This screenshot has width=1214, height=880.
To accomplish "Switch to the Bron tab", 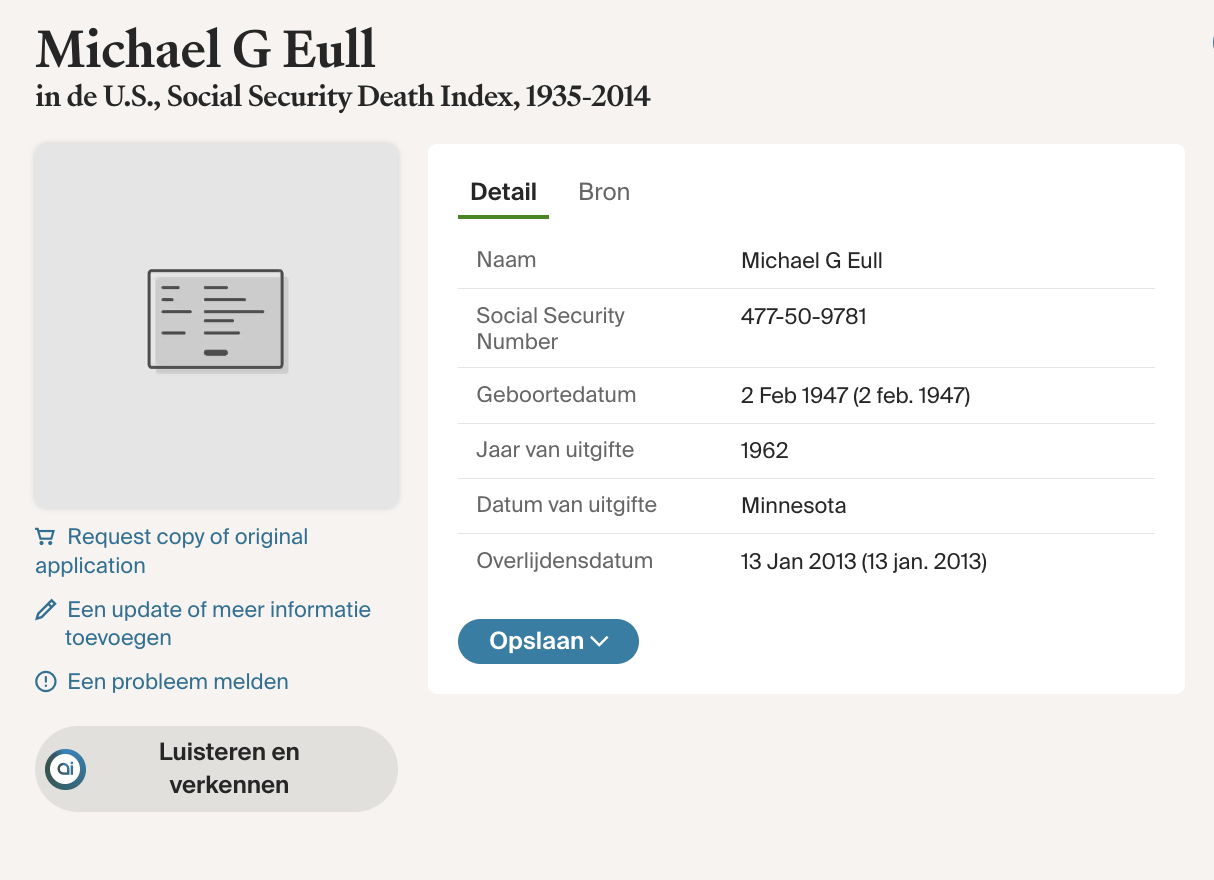I will (x=604, y=192).
